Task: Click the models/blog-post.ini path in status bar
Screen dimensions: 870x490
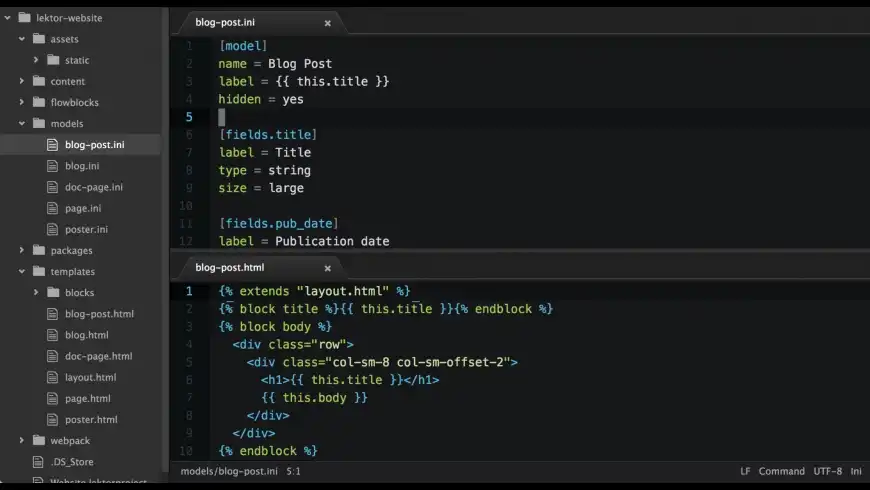Action: (x=229, y=471)
